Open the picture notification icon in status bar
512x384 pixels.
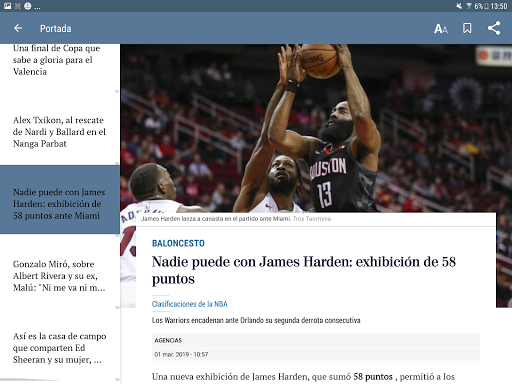click(x=7, y=6)
